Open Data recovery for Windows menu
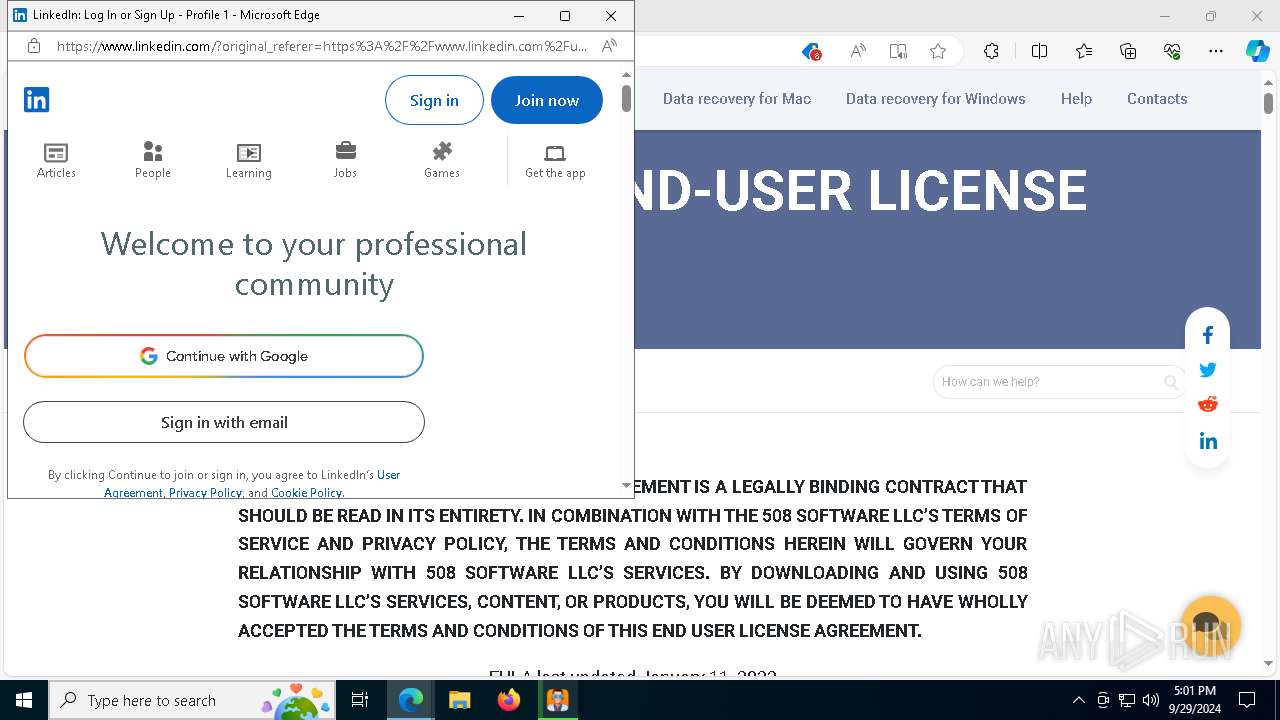Screen dimensions: 1280x720 click(x=936, y=99)
